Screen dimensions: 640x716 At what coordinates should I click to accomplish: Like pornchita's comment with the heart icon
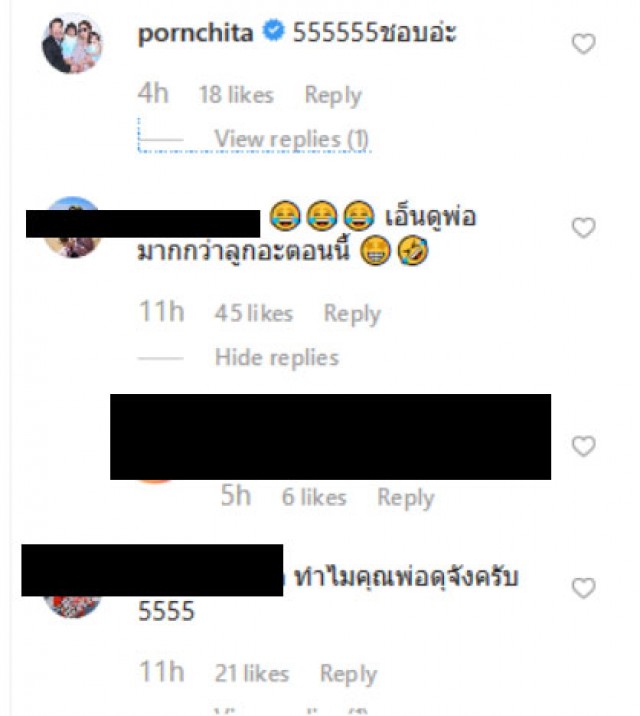(x=583, y=44)
